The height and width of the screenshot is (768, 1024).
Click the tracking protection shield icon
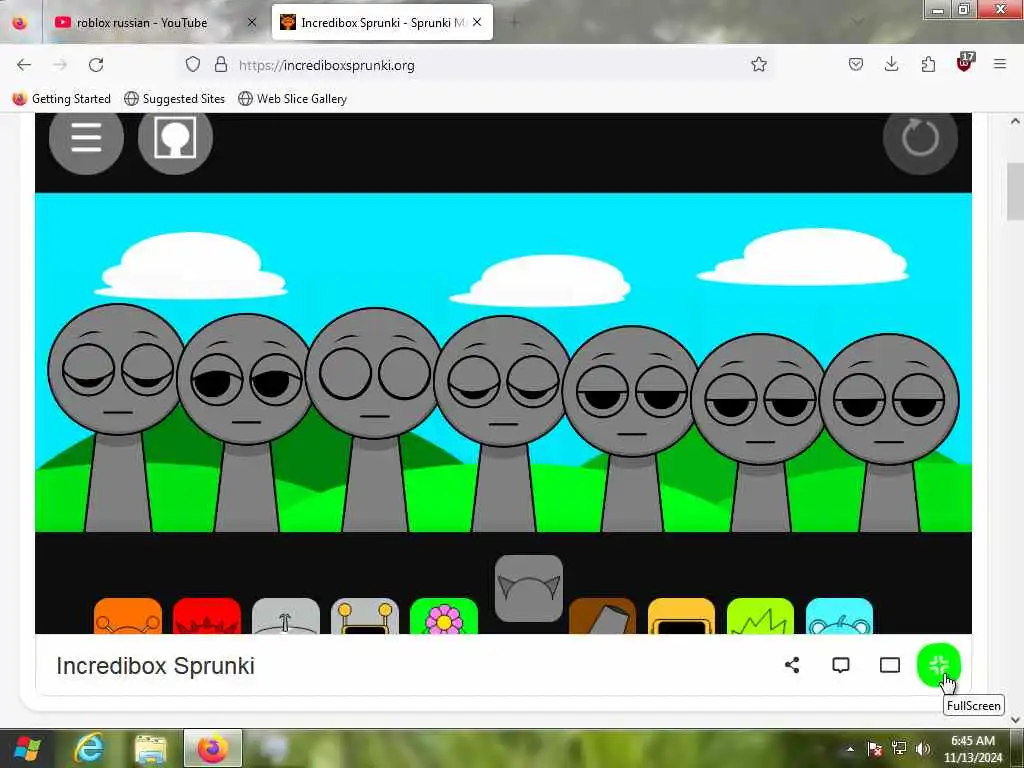click(x=193, y=65)
